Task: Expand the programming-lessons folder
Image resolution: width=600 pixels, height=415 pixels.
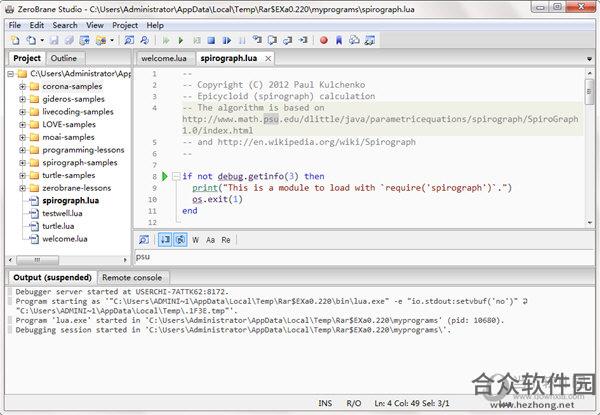Action: (x=23, y=150)
